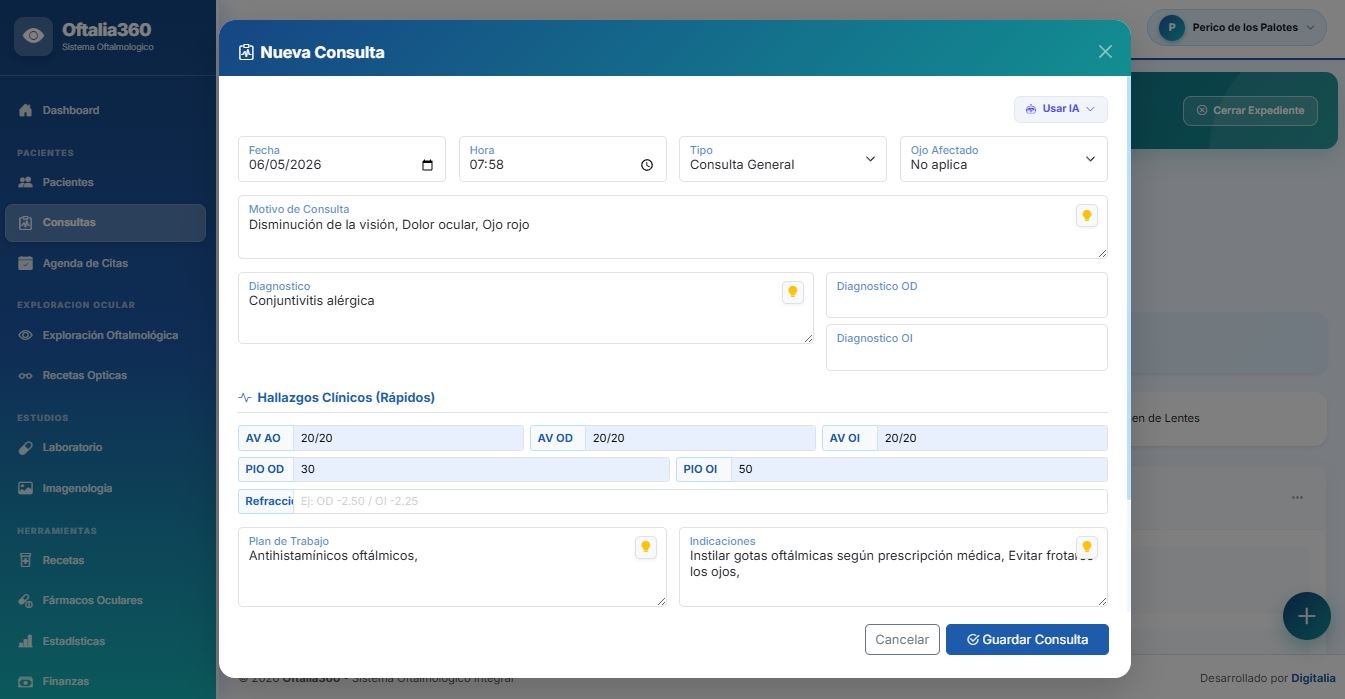The width and height of the screenshot is (1345, 699).
Task: Open the calendar picker in Fecha field
Action: [427, 165]
